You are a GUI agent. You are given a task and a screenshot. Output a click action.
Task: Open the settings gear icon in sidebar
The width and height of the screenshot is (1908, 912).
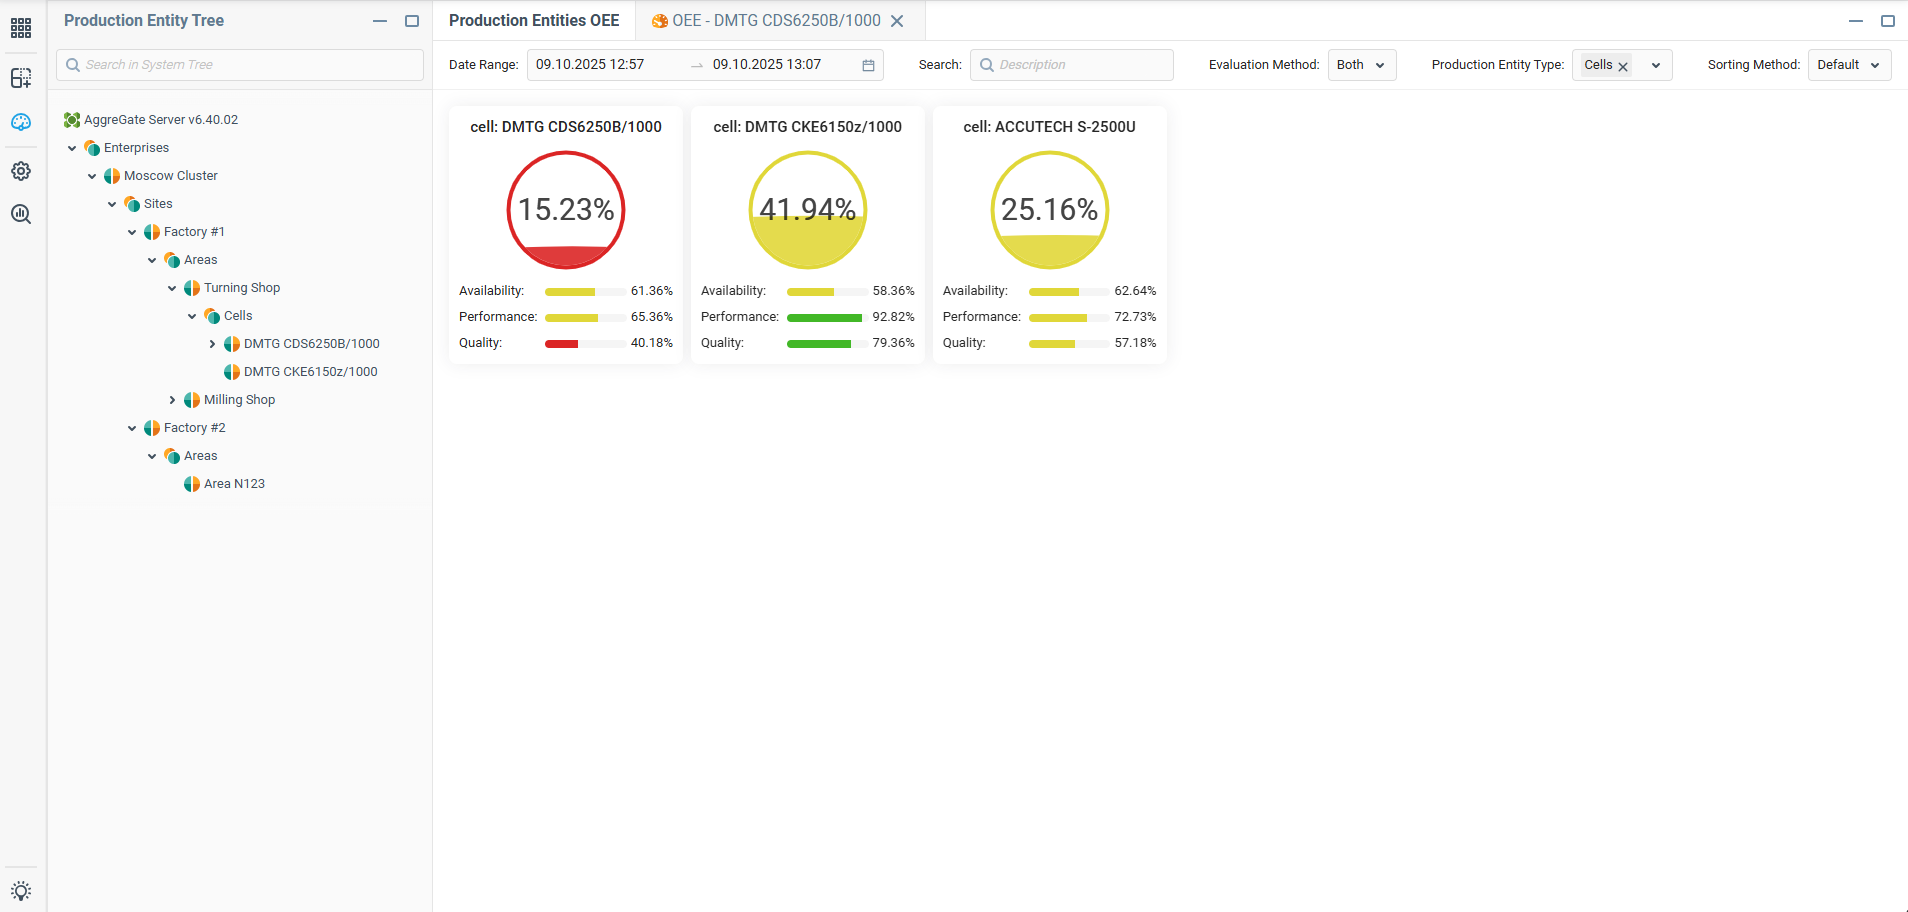click(x=21, y=171)
